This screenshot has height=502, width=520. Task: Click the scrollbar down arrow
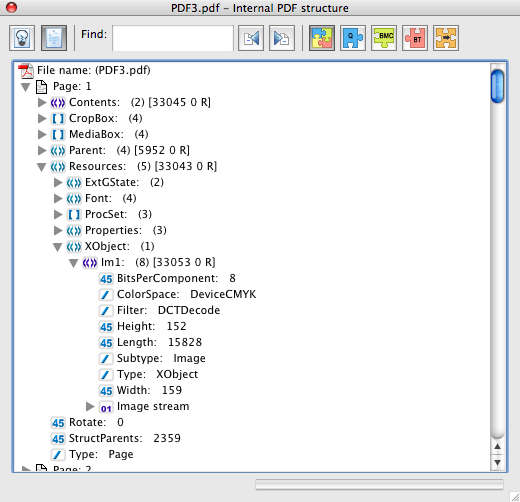[x=497, y=463]
